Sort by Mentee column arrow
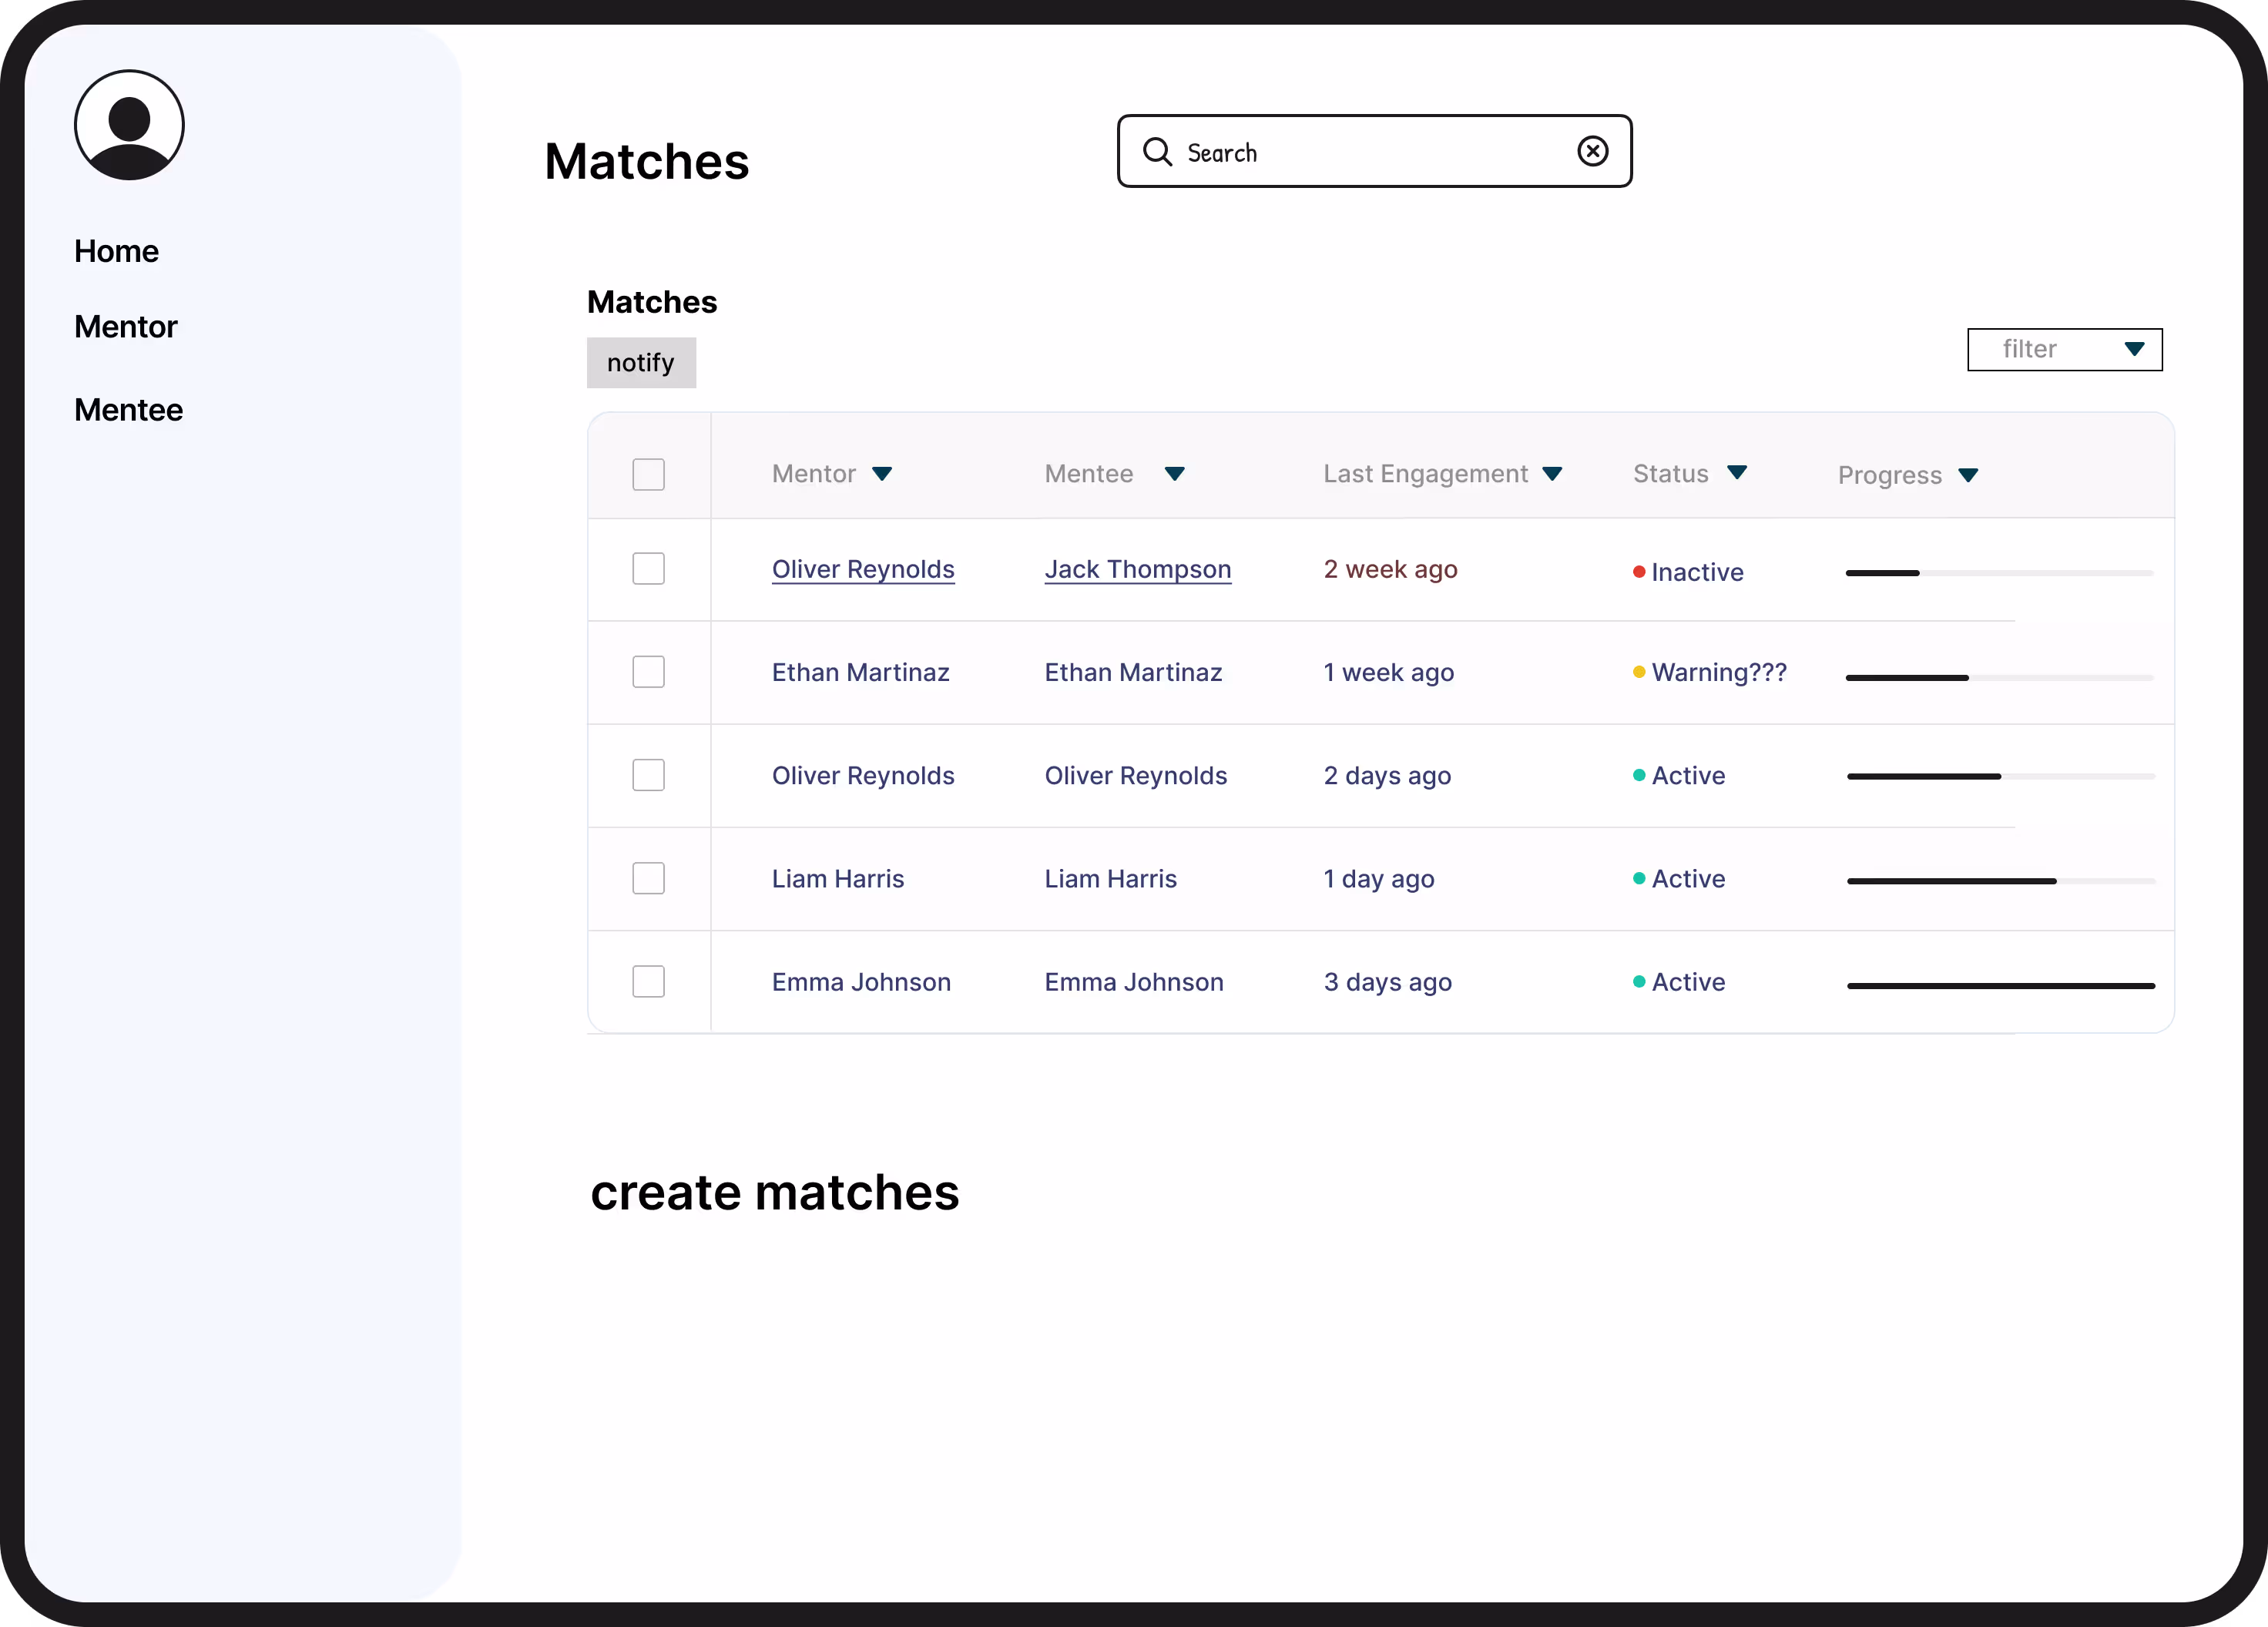Viewport: 2268px width, 1627px height. 1174,474
